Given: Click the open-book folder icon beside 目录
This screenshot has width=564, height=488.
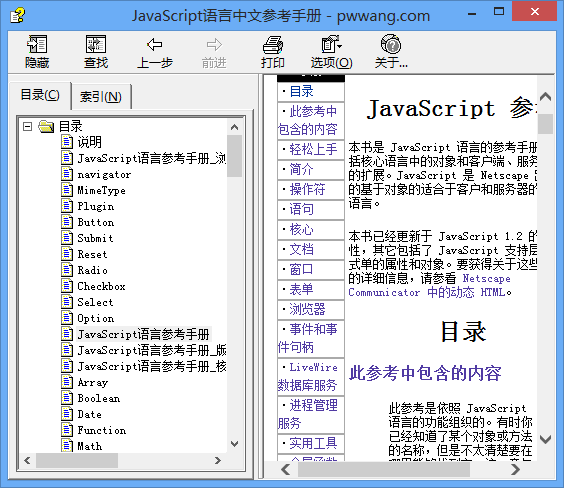Looking at the screenshot, I should pos(46,127).
